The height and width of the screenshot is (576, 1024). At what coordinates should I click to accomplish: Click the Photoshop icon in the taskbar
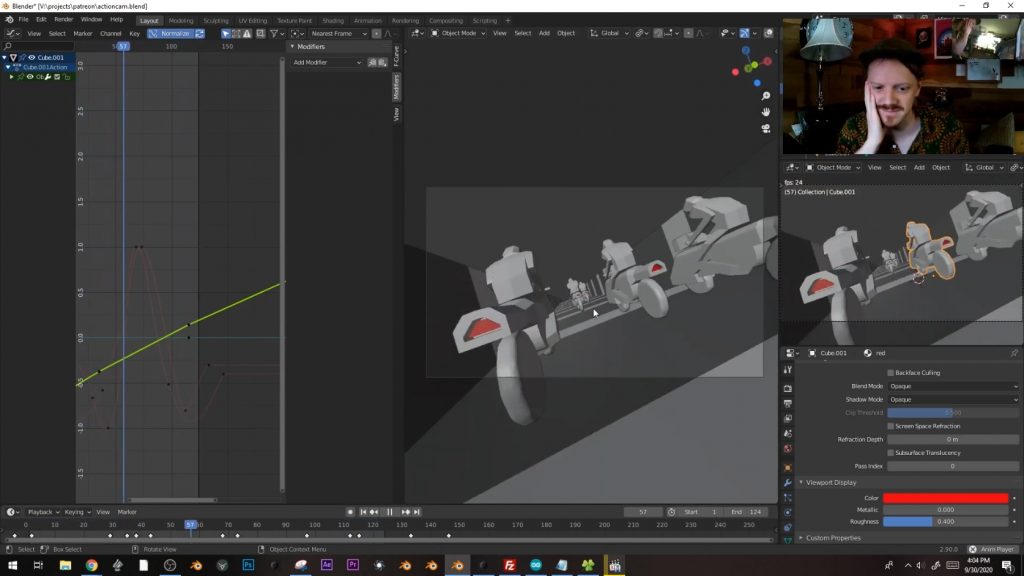(x=248, y=565)
